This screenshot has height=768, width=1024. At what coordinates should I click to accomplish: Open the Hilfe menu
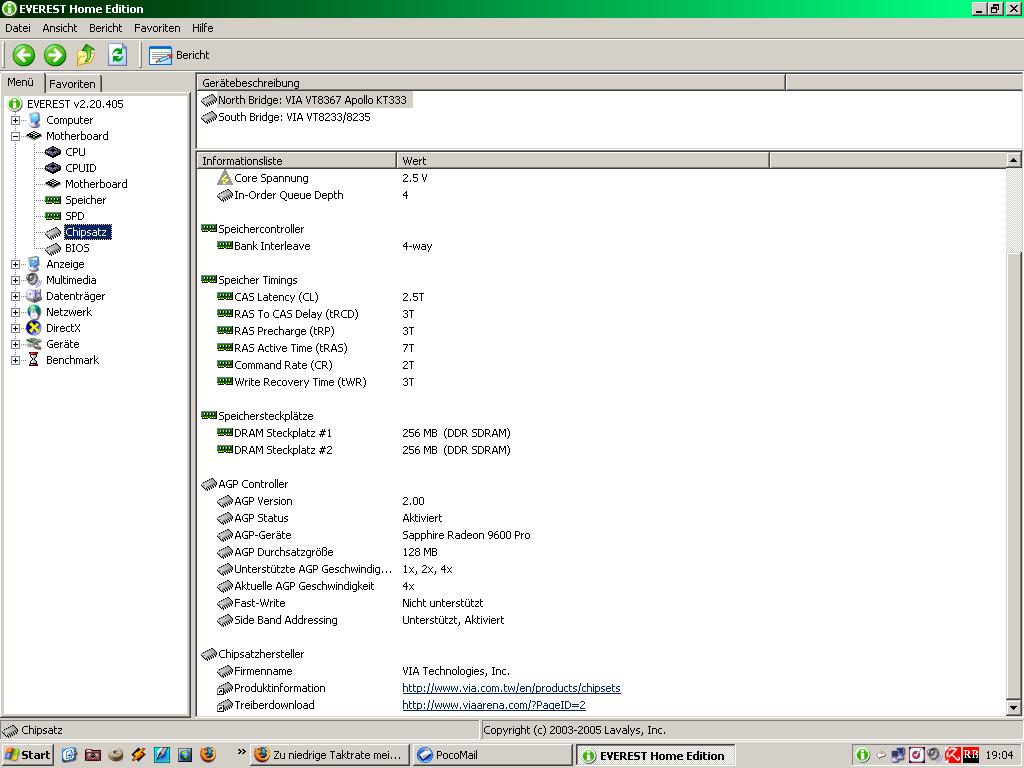coord(202,28)
